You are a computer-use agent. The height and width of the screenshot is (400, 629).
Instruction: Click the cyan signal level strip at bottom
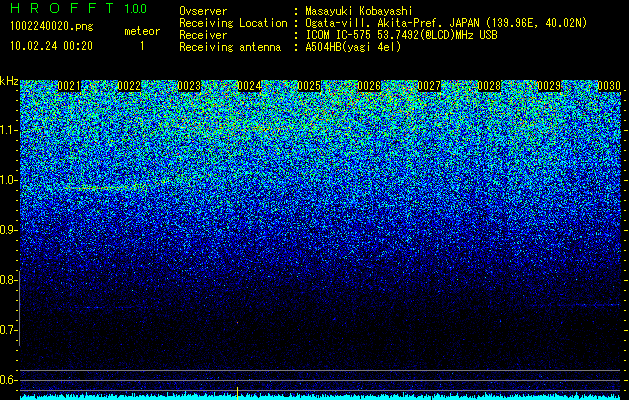pyautogui.click(x=320, y=397)
